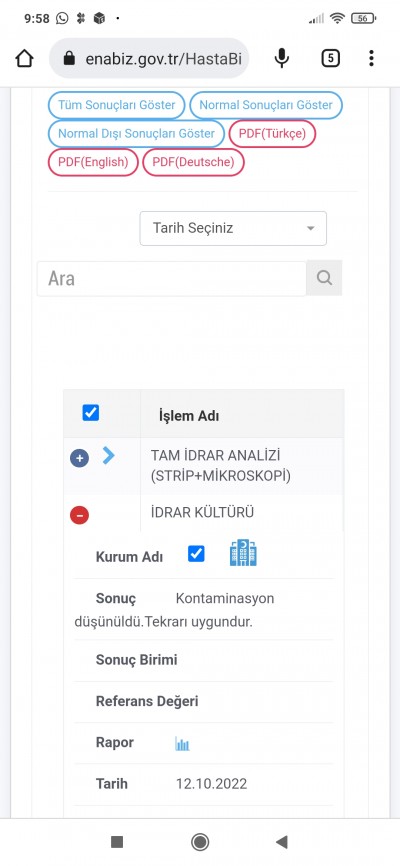Uncheck the Kurum Adı checkbox
The width and height of the screenshot is (400, 866).
click(x=196, y=554)
